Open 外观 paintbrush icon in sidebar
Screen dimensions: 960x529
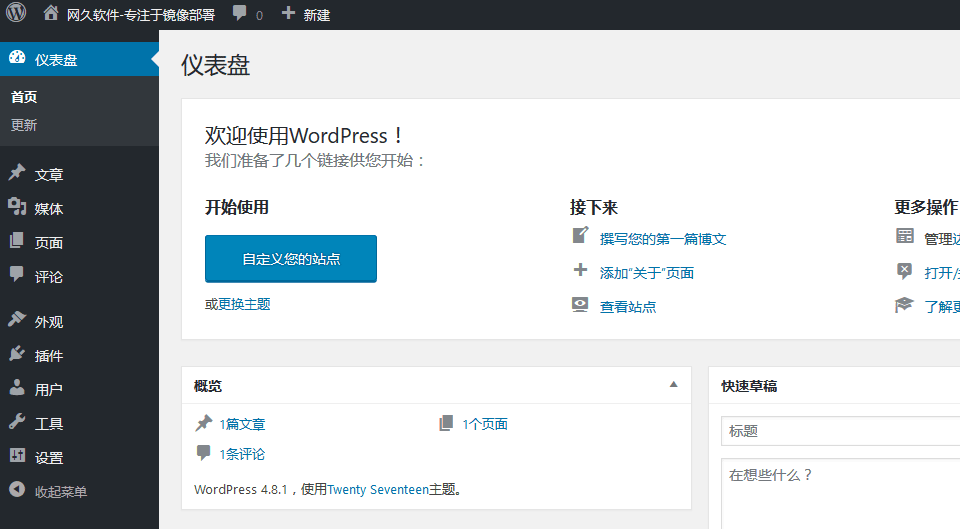(x=17, y=321)
